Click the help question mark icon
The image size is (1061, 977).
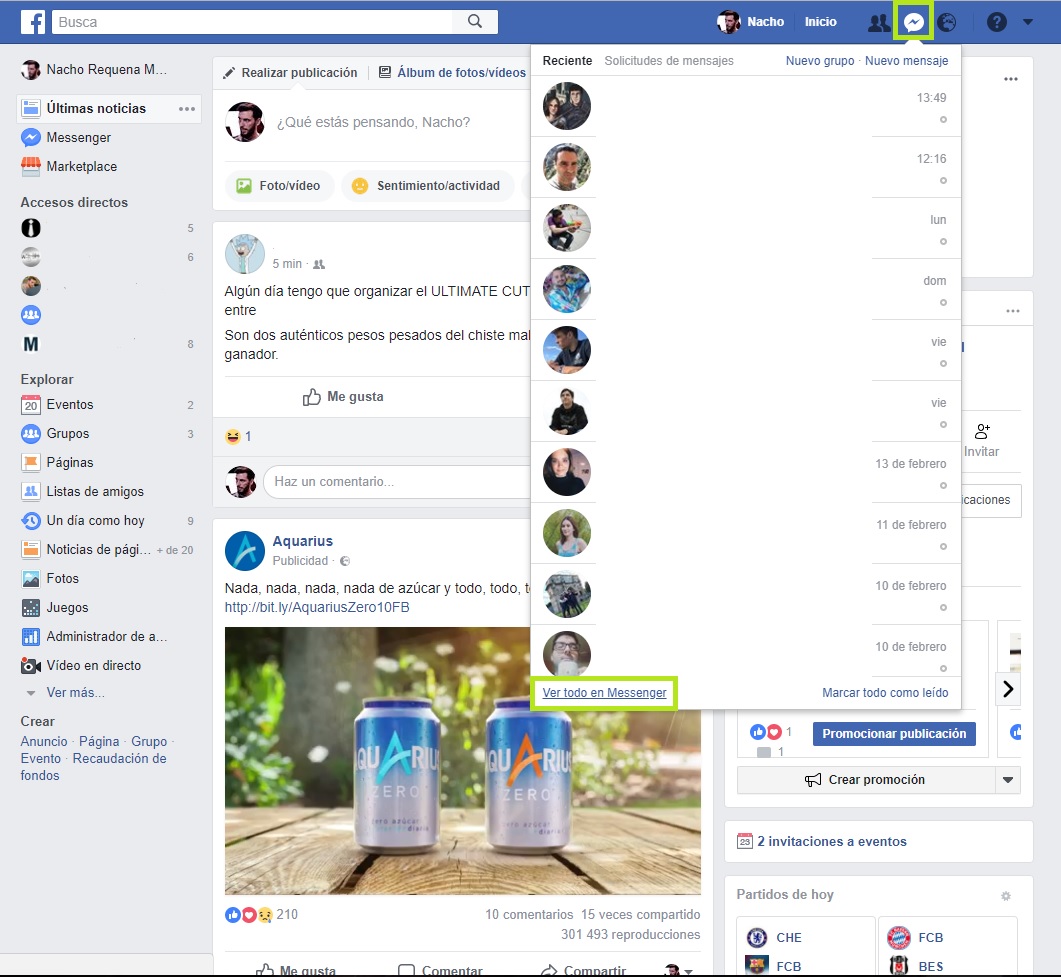tap(996, 22)
